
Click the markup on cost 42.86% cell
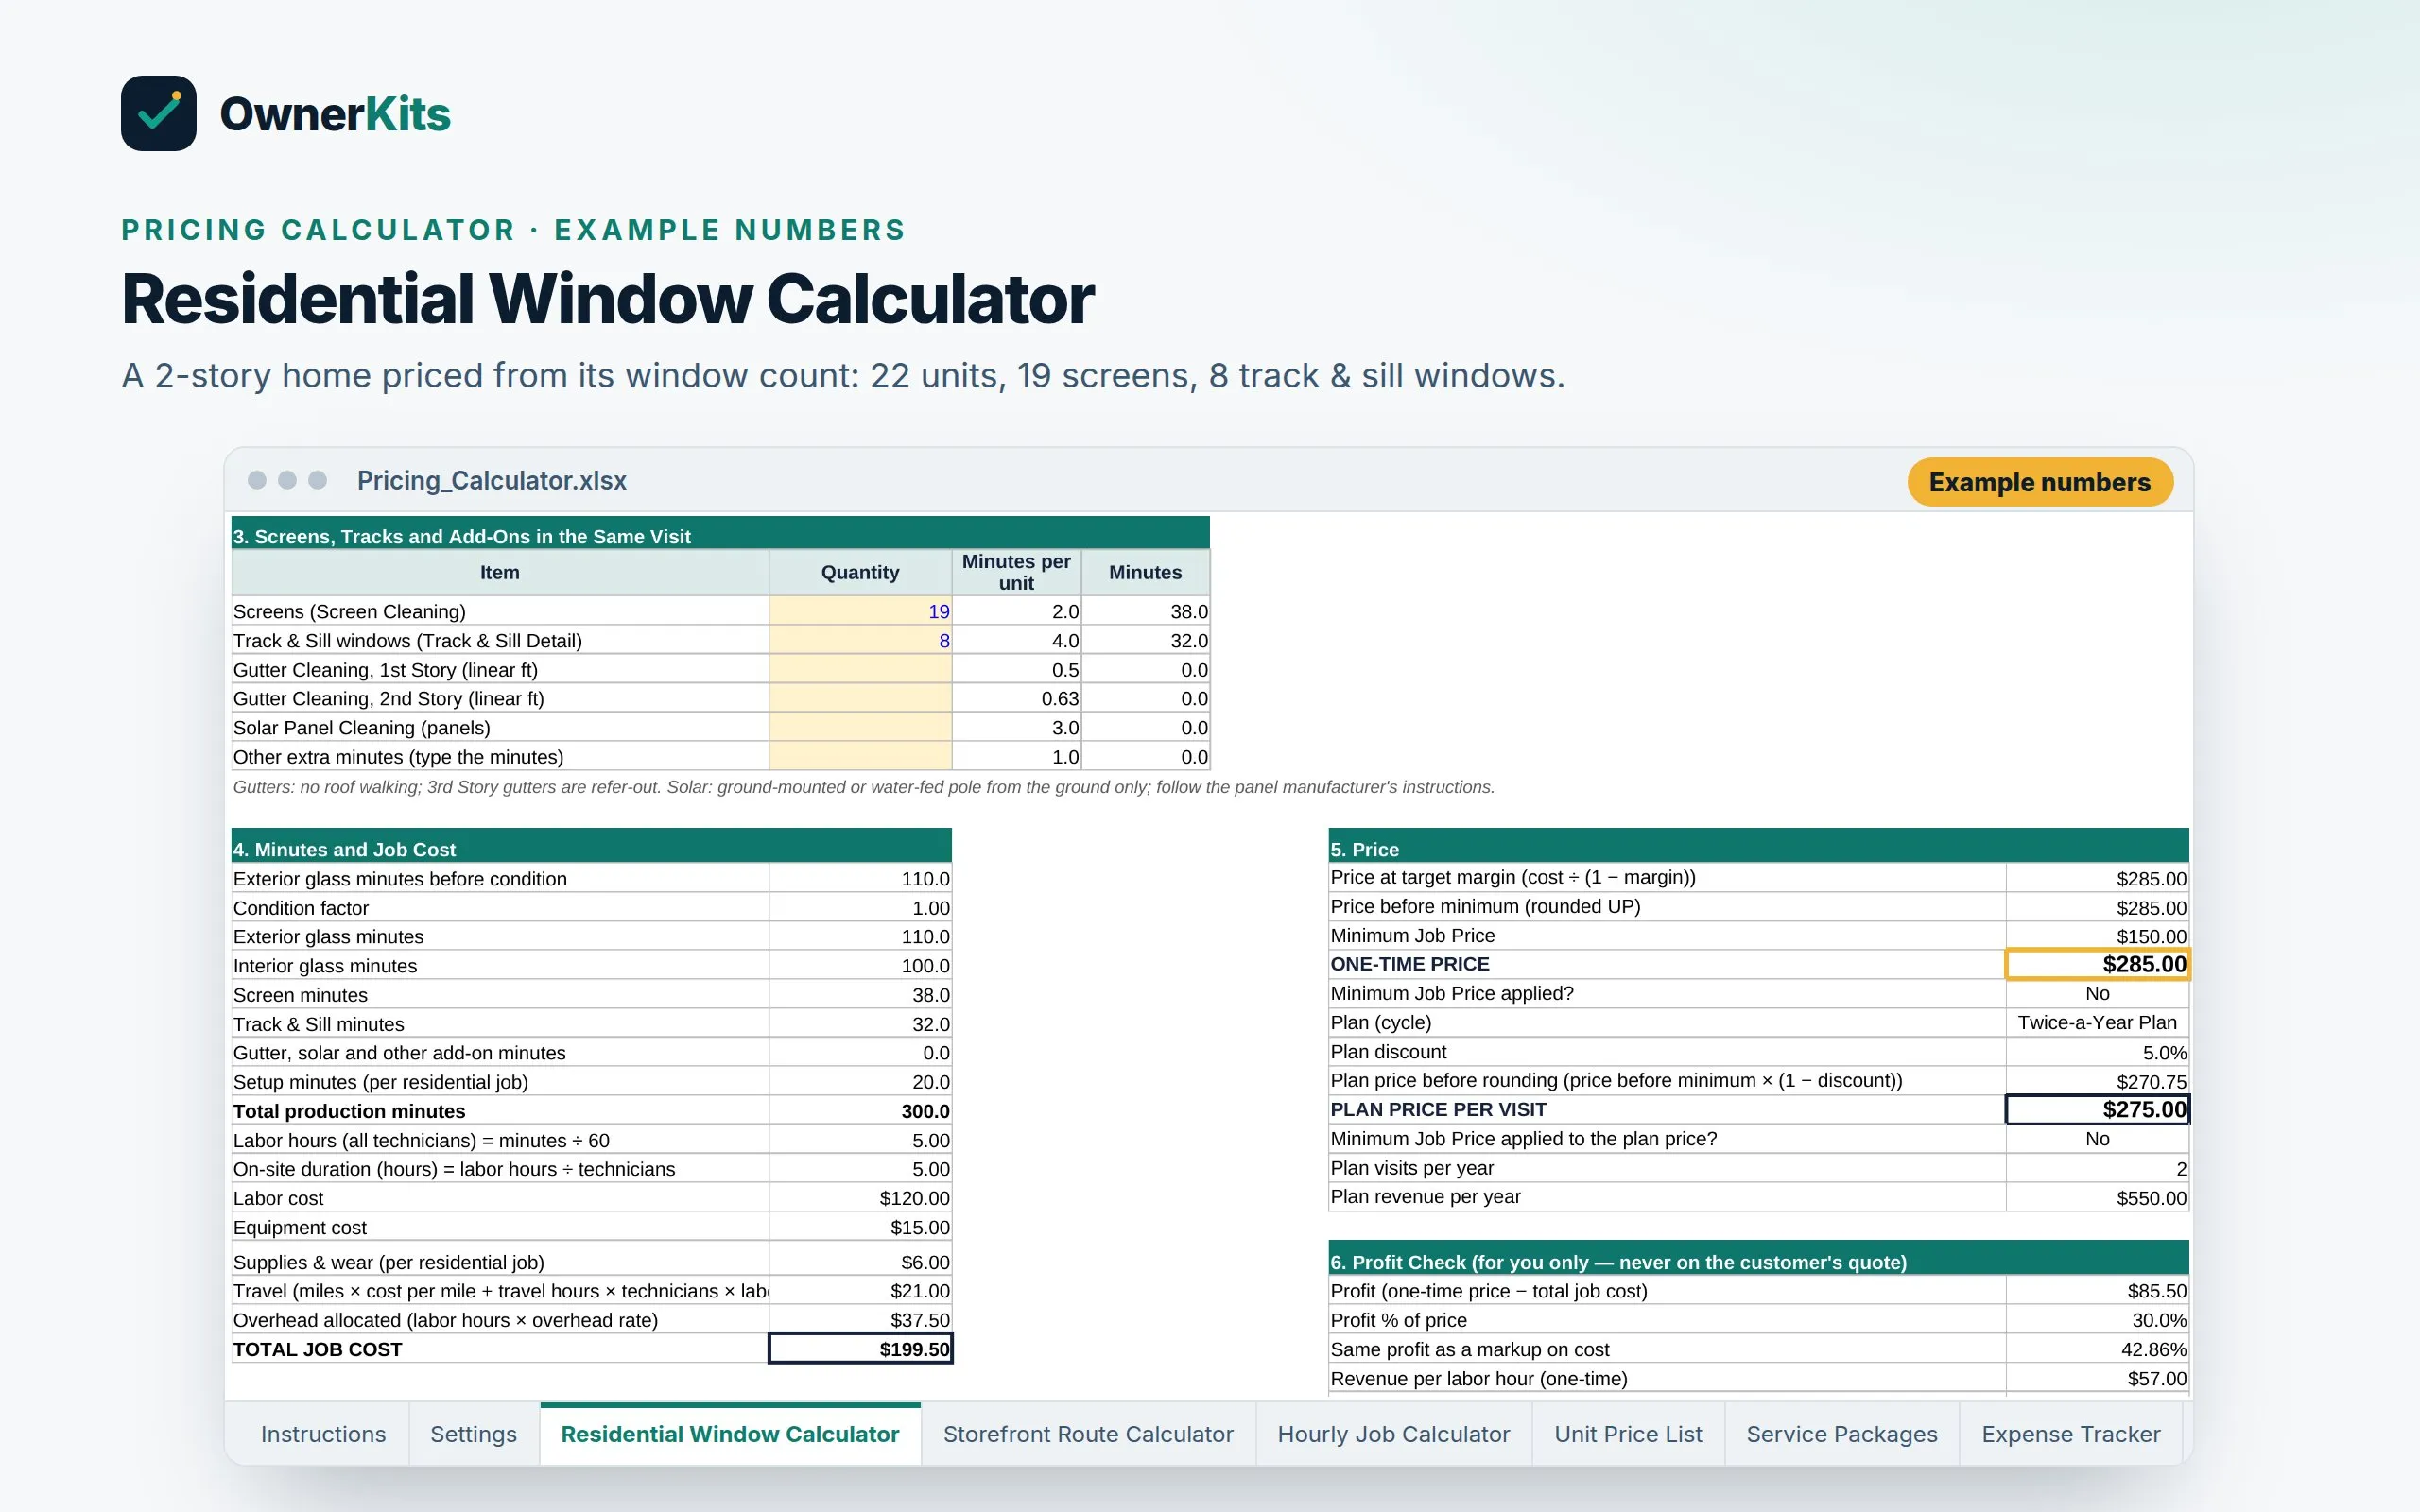[x=2097, y=1349]
